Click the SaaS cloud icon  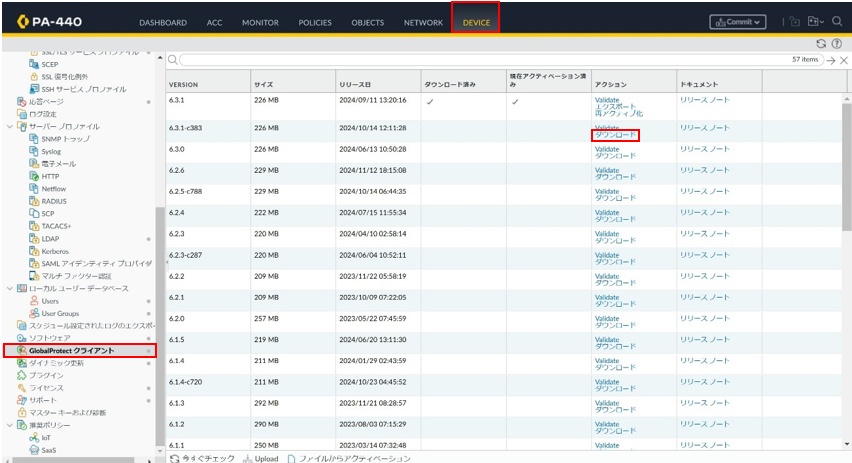point(34,450)
